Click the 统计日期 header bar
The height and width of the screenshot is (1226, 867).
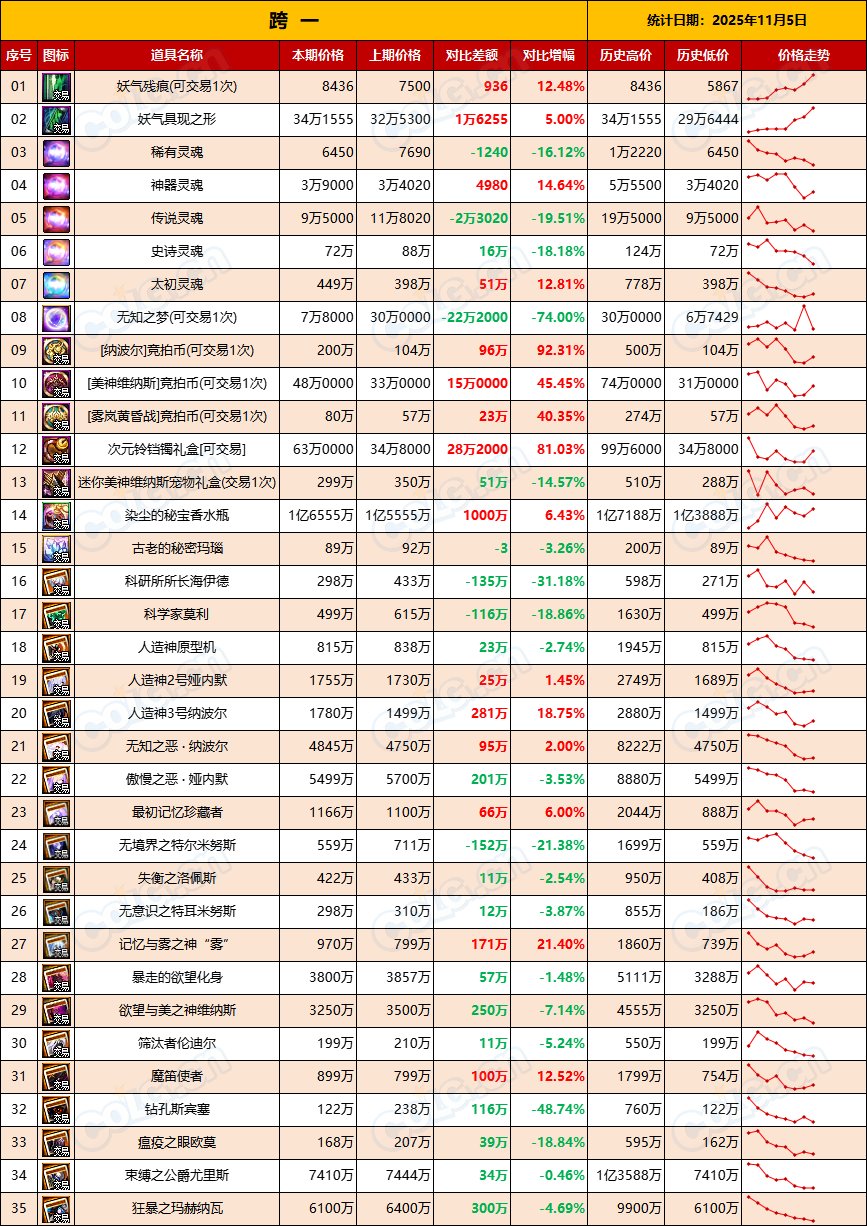click(725, 21)
